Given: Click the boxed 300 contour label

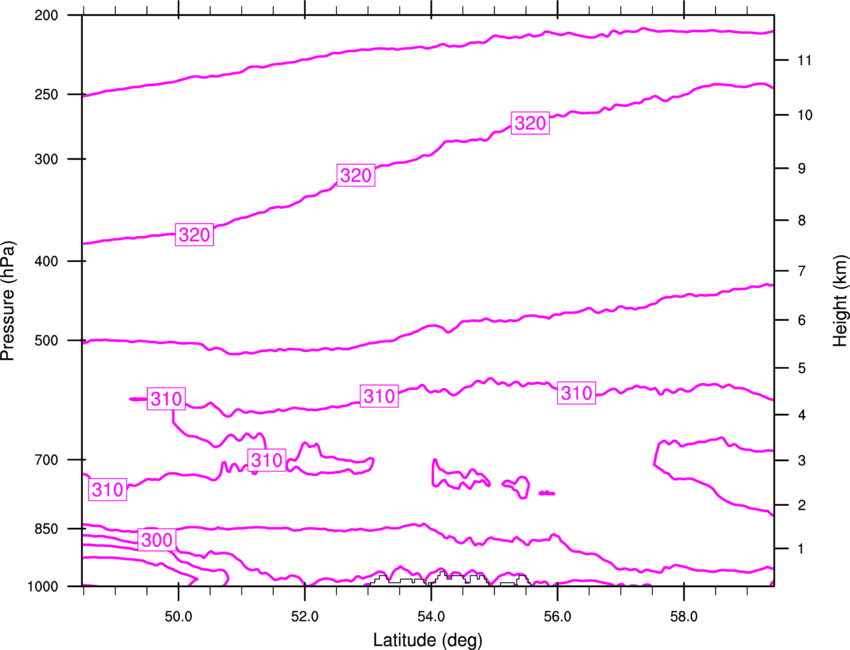Looking at the screenshot, I should tap(157, 539).
